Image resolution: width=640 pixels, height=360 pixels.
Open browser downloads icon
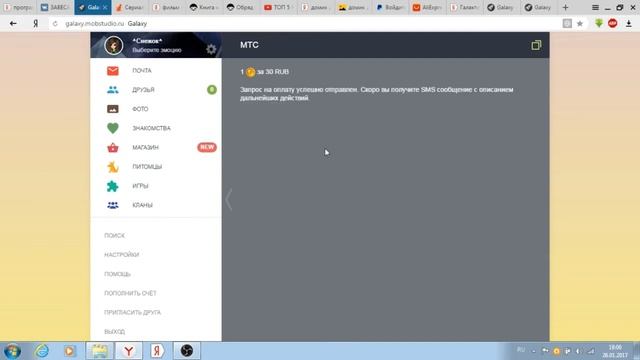pos(629,24)
